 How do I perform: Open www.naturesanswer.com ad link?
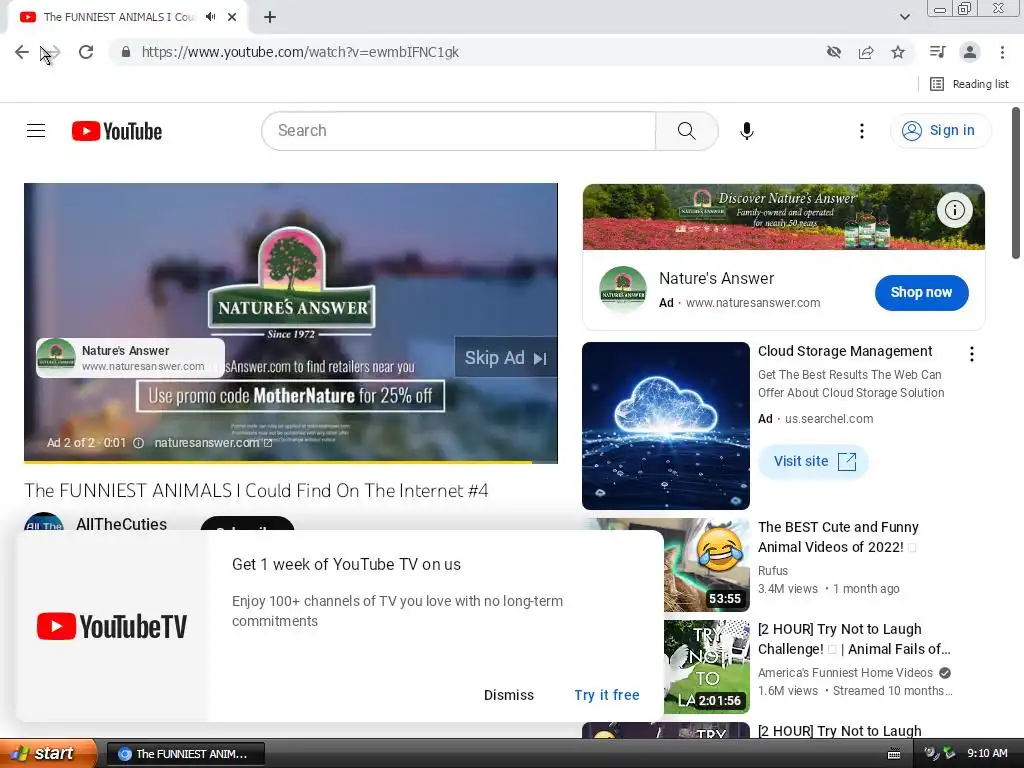click(x=752, y=303)
